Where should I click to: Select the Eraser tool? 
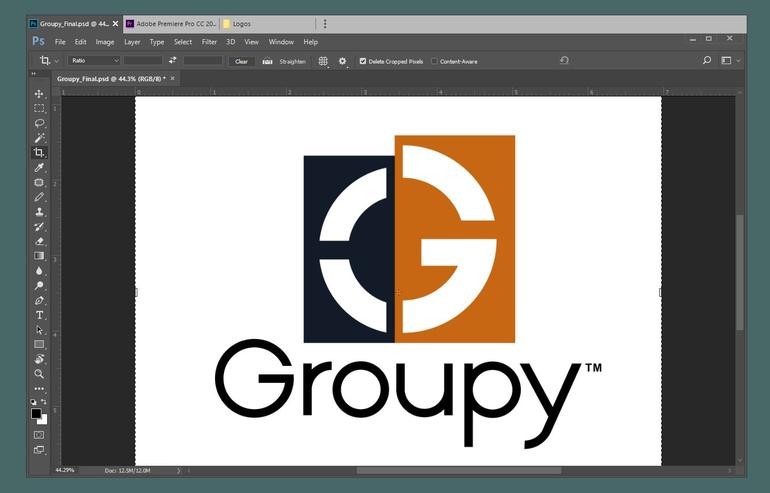(40, 241)
